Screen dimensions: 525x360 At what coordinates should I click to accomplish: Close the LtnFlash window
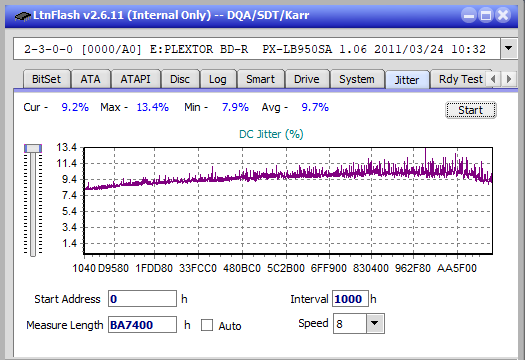503,15
